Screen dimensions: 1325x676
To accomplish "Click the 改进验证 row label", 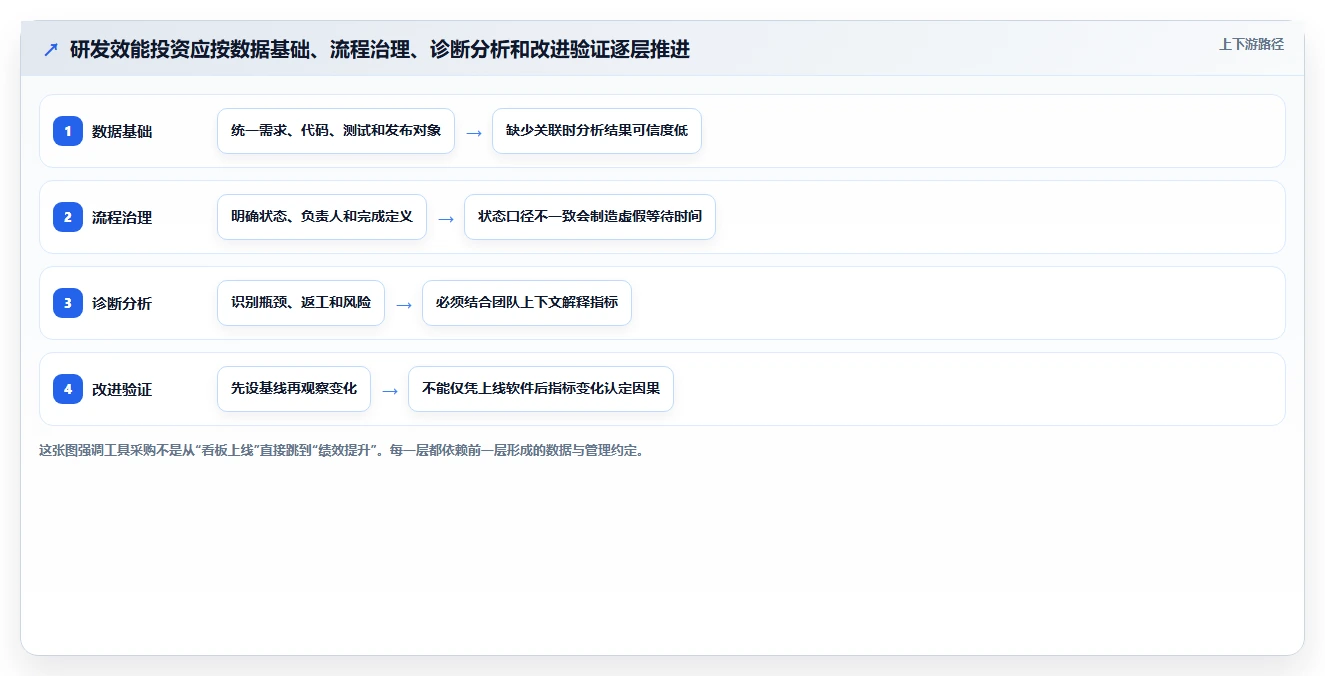I will click(122, 389).
